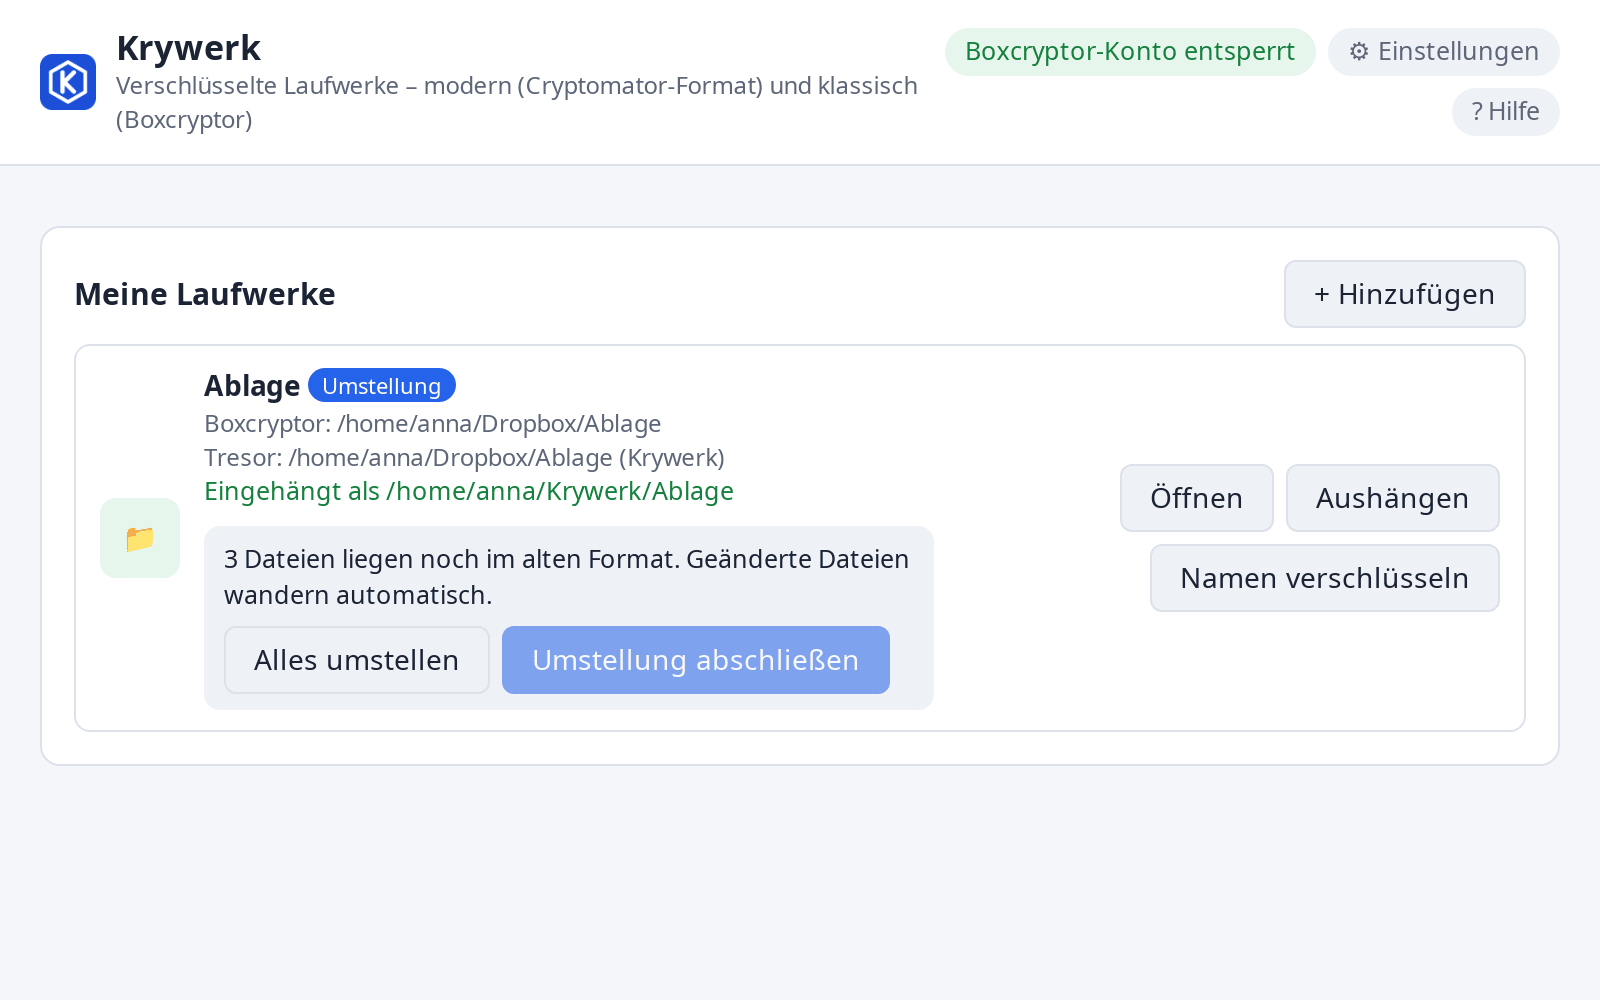Click the Eingehängt als mount path text
Image resolution: width=1600 pixels, height=1000 pixels.
click(x=469, y=492)
